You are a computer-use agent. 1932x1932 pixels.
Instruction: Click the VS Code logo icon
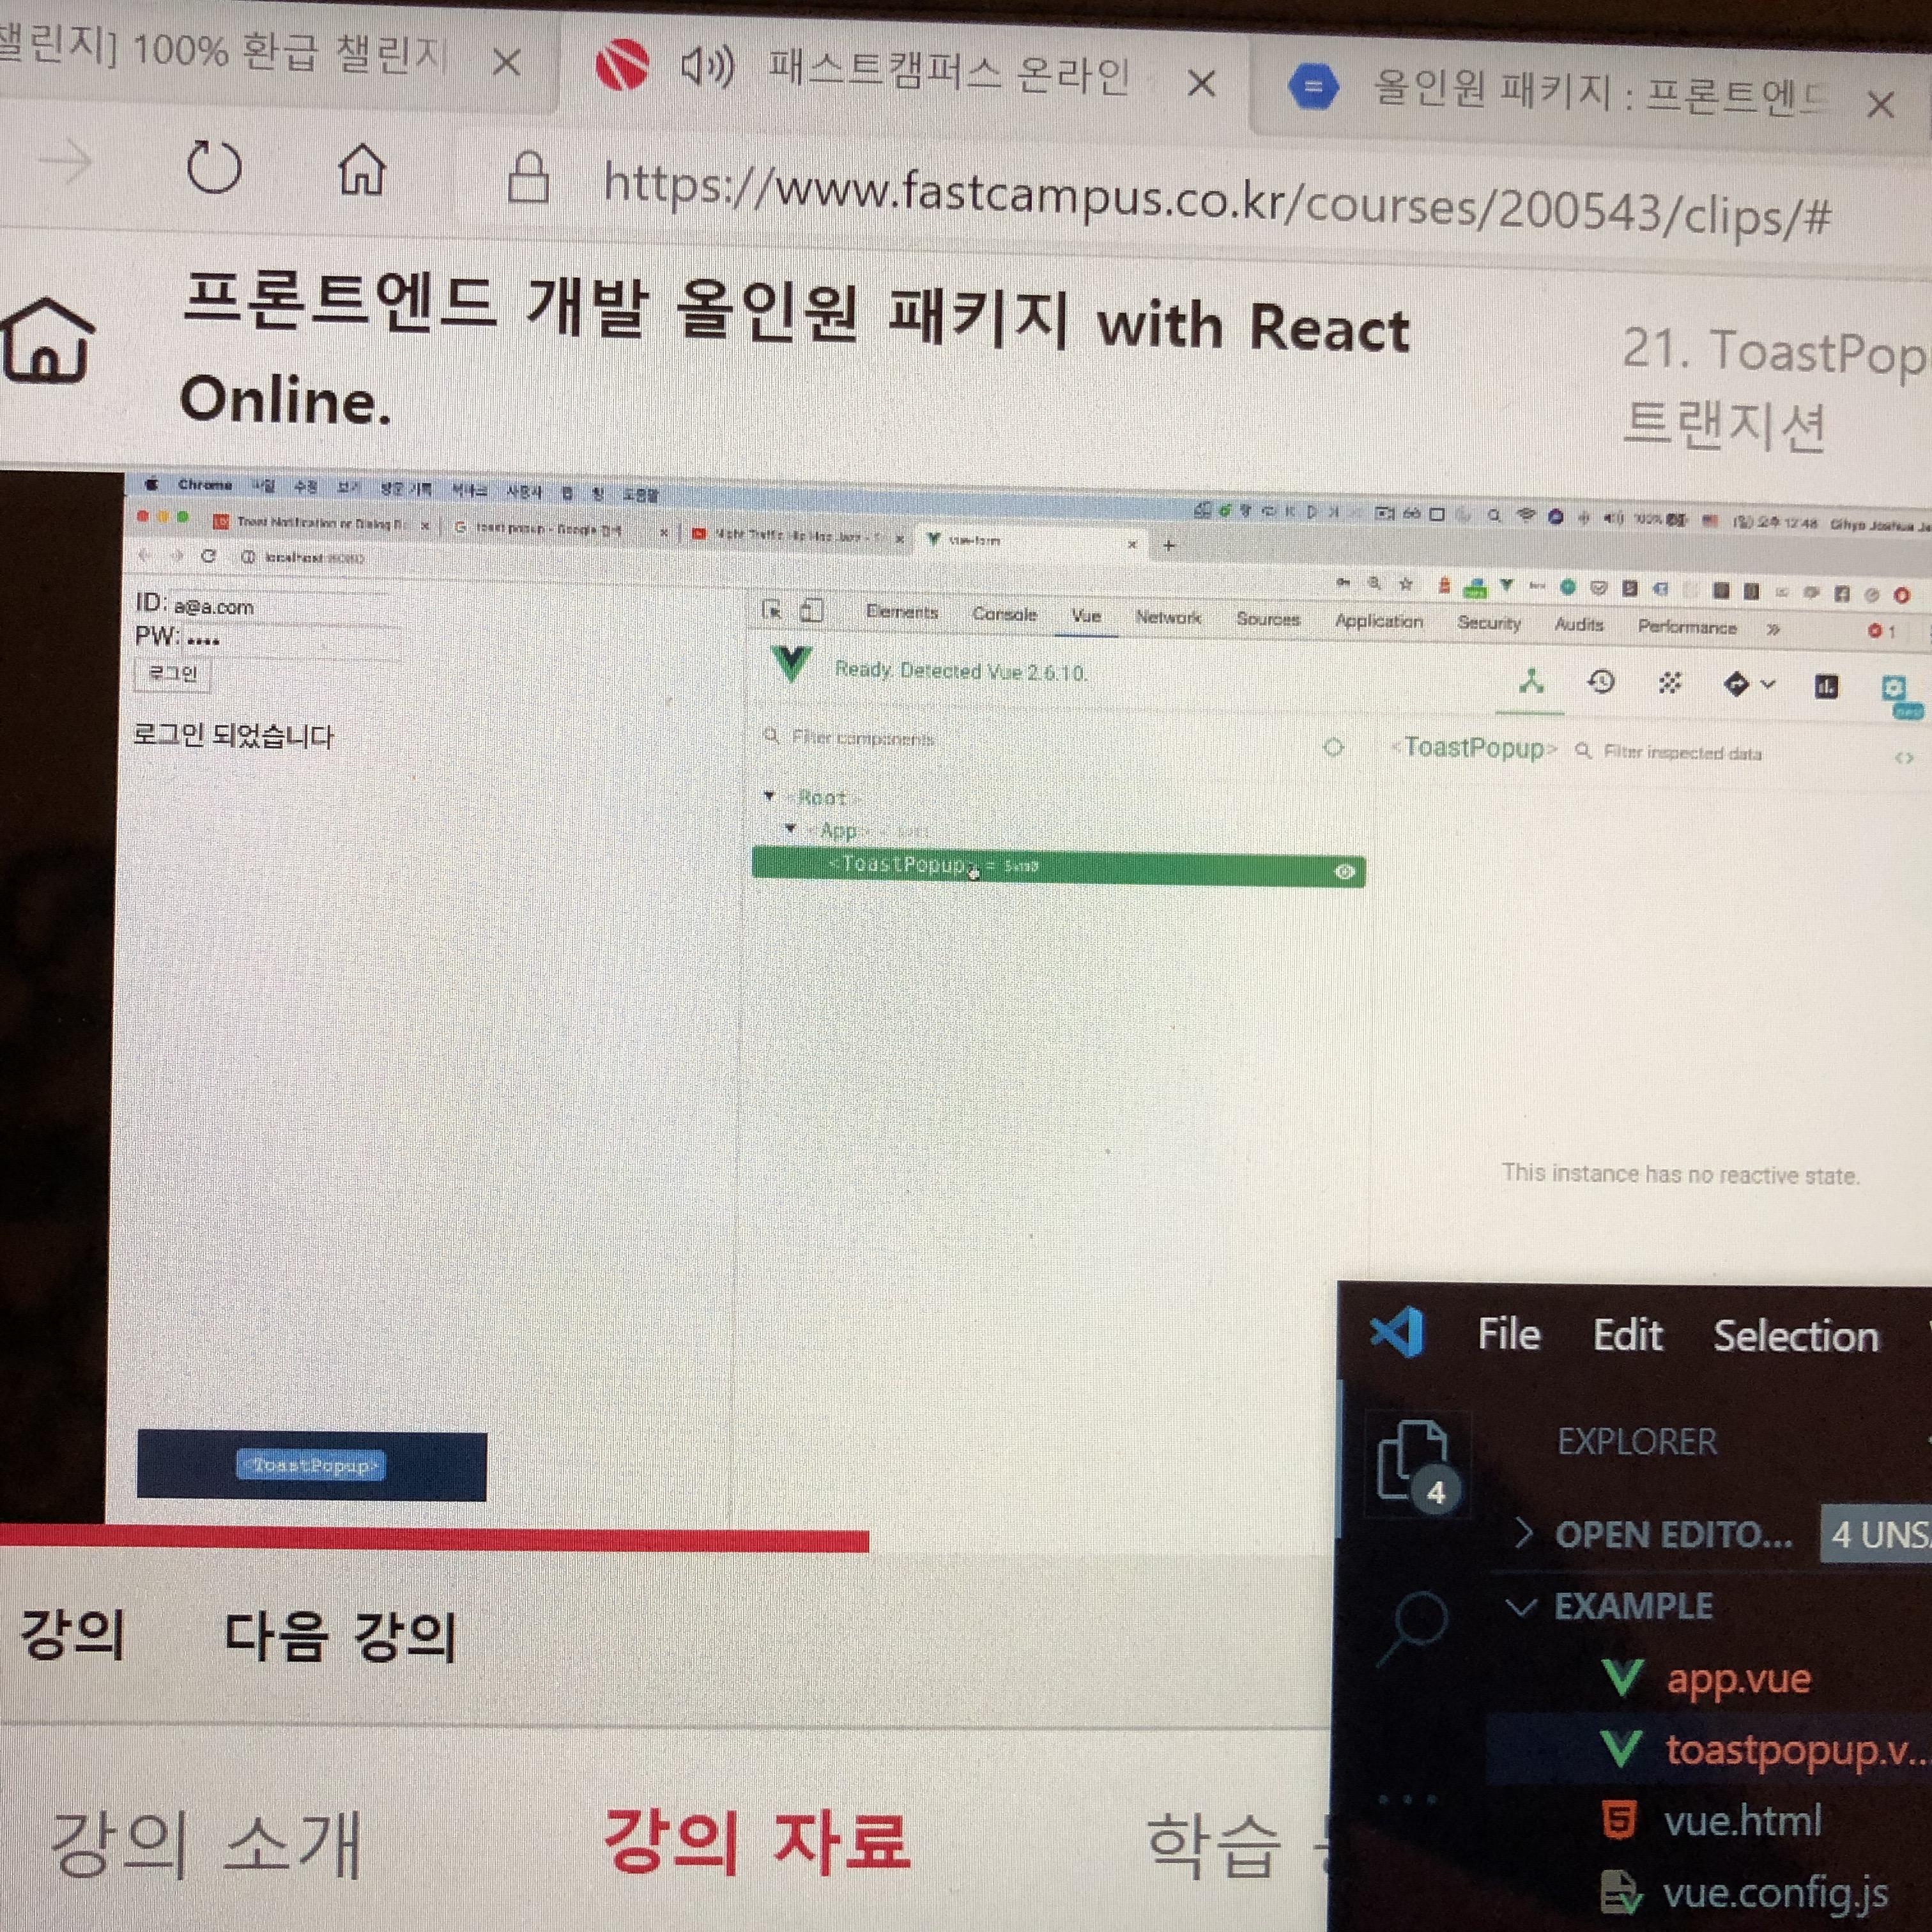pyautogui.click(x=1397, y=1332)
